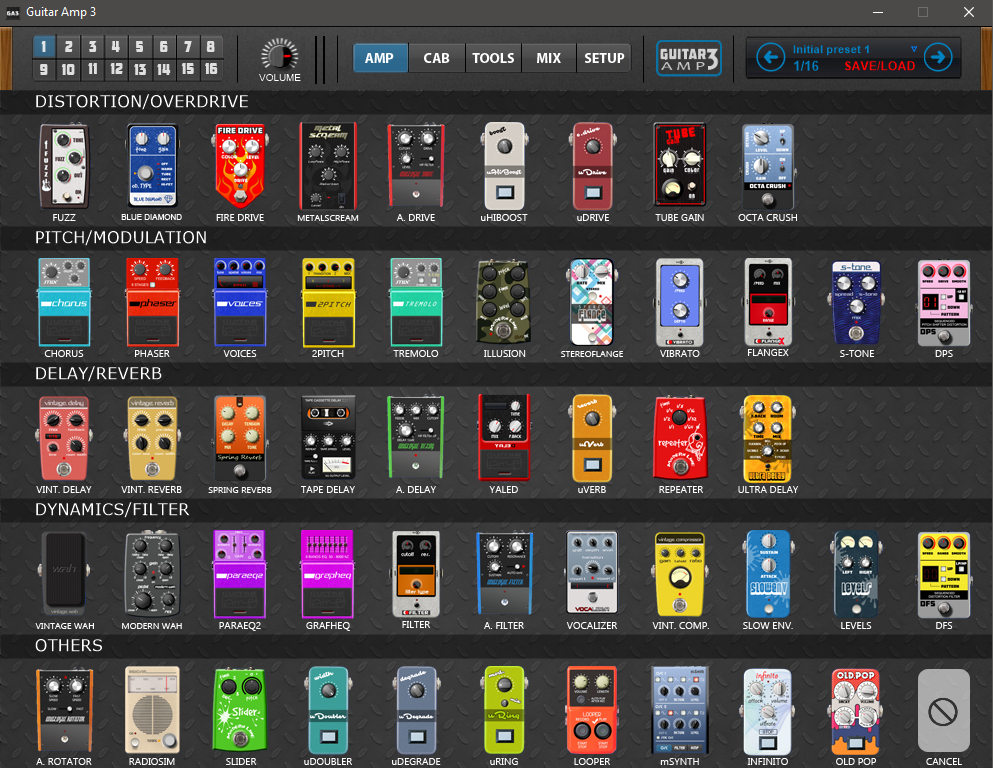Pick the DFS distortion filter pedal
993x768 pixels.
coord(944,574)
